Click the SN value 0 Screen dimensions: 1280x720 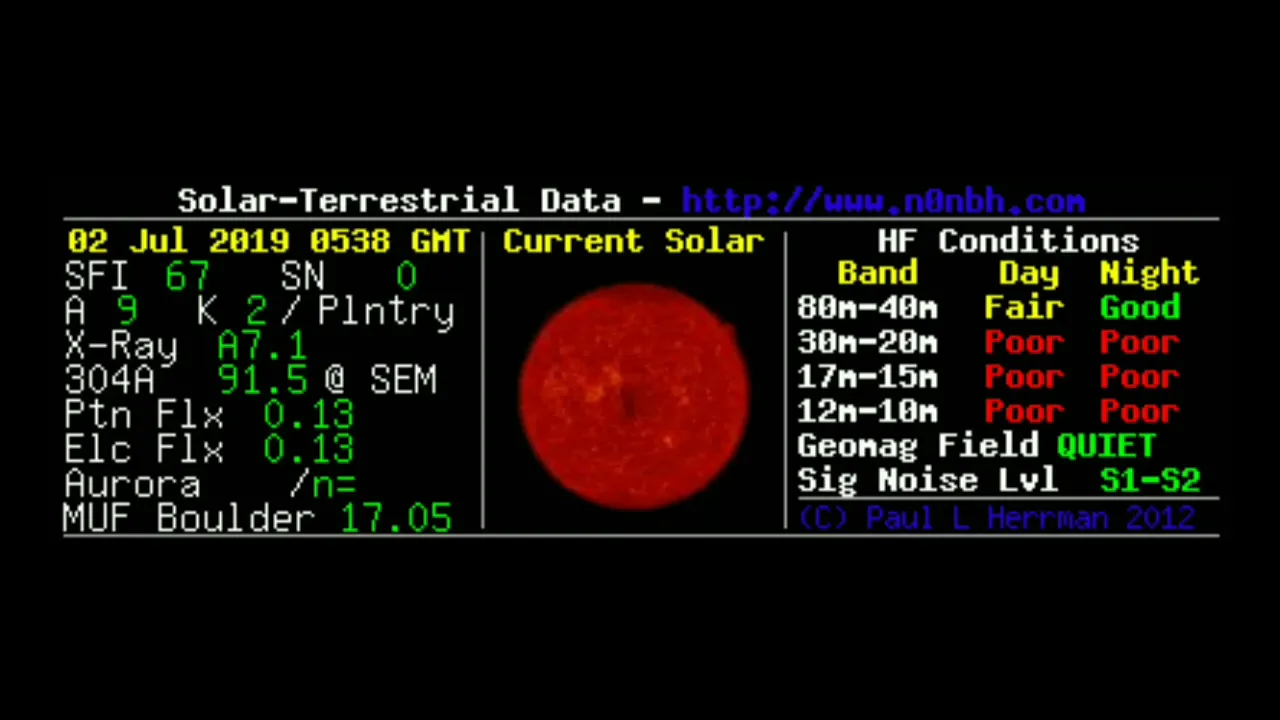tap(405, 277)
